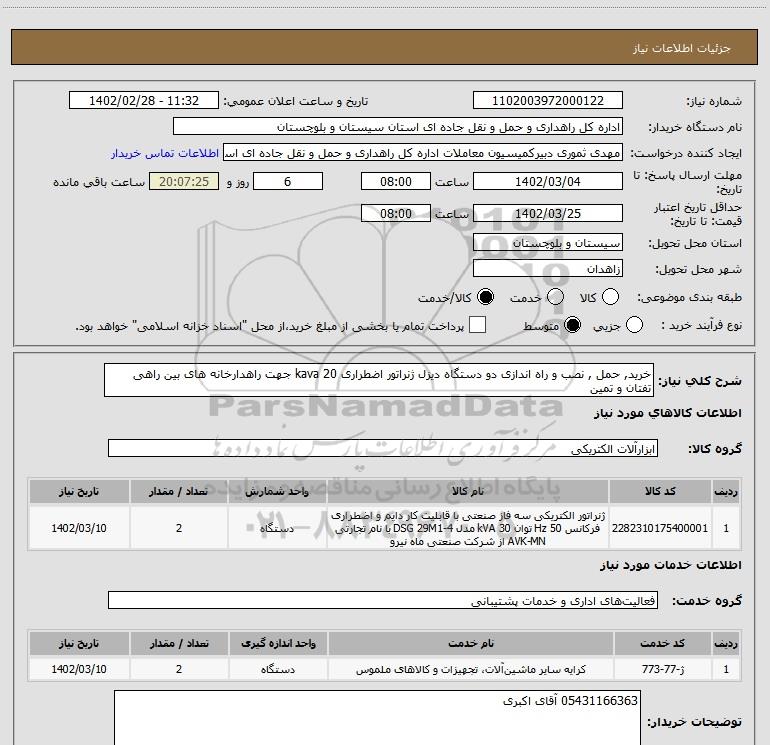Click the buyer organization name field
Screen dimensions: 770x745
click(398, 127)
